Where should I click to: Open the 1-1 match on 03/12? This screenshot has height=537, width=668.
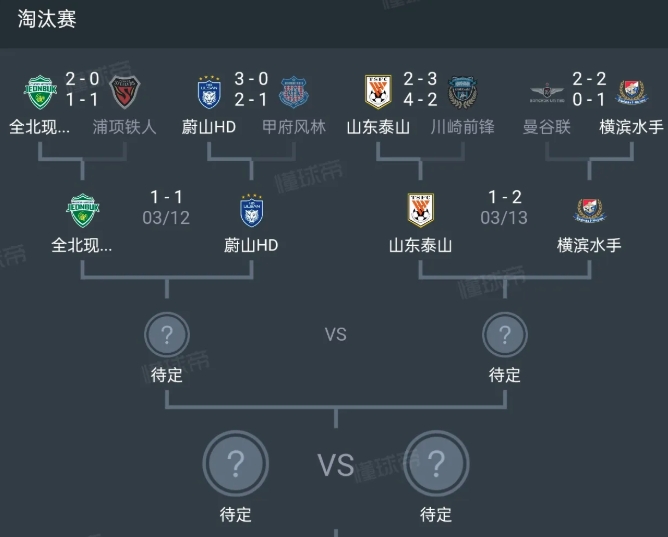pyautogui.click(x=166, y=207)
